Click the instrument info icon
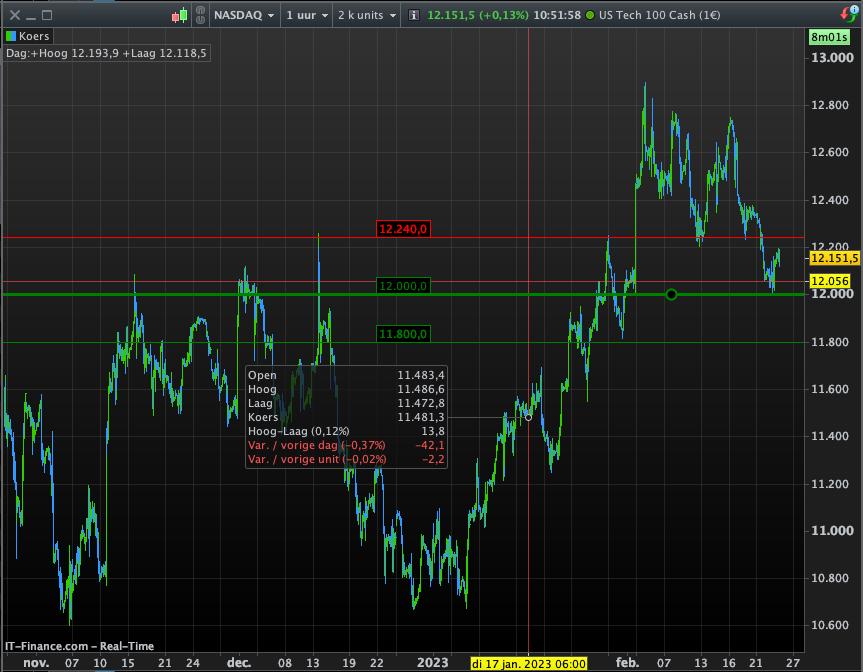The height and width of the screenshot is (672, 863). 414,15
